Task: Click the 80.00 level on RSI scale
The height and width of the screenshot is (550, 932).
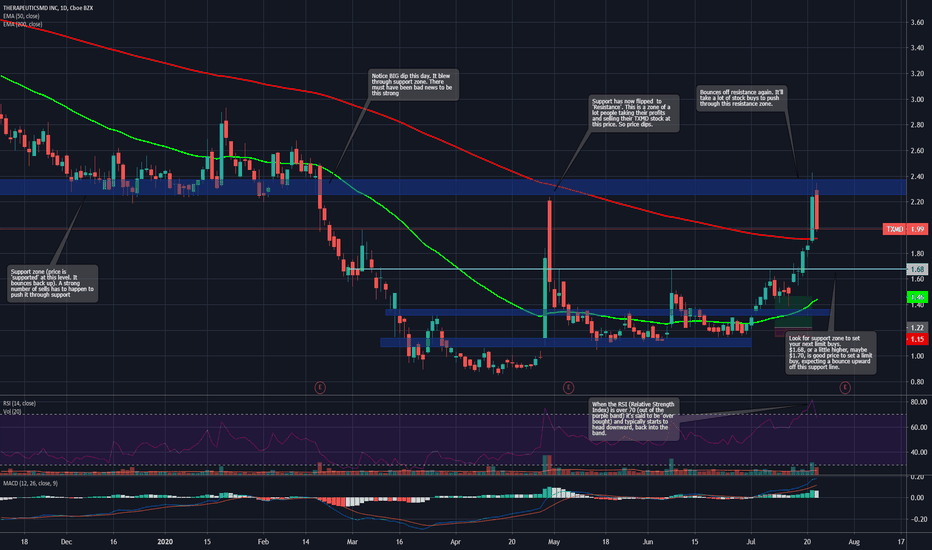Action: 918,402
